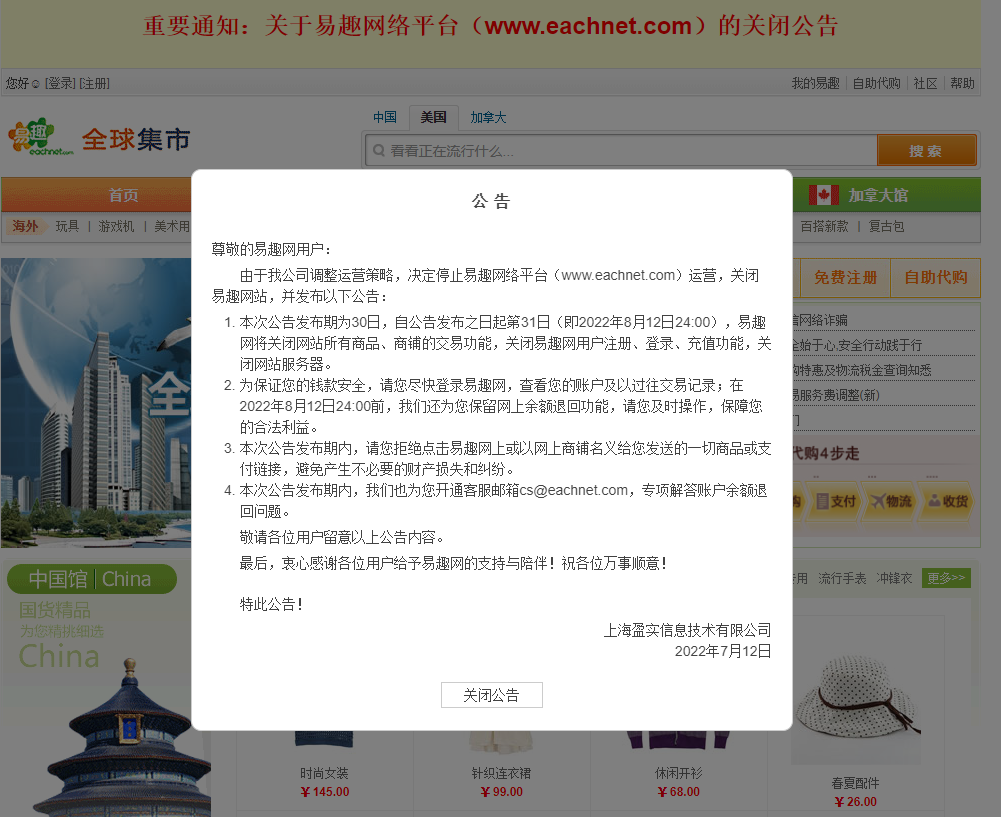Click the 注册 link
This screenshot has width=1001, height=817.
click(x=94, y=84)
